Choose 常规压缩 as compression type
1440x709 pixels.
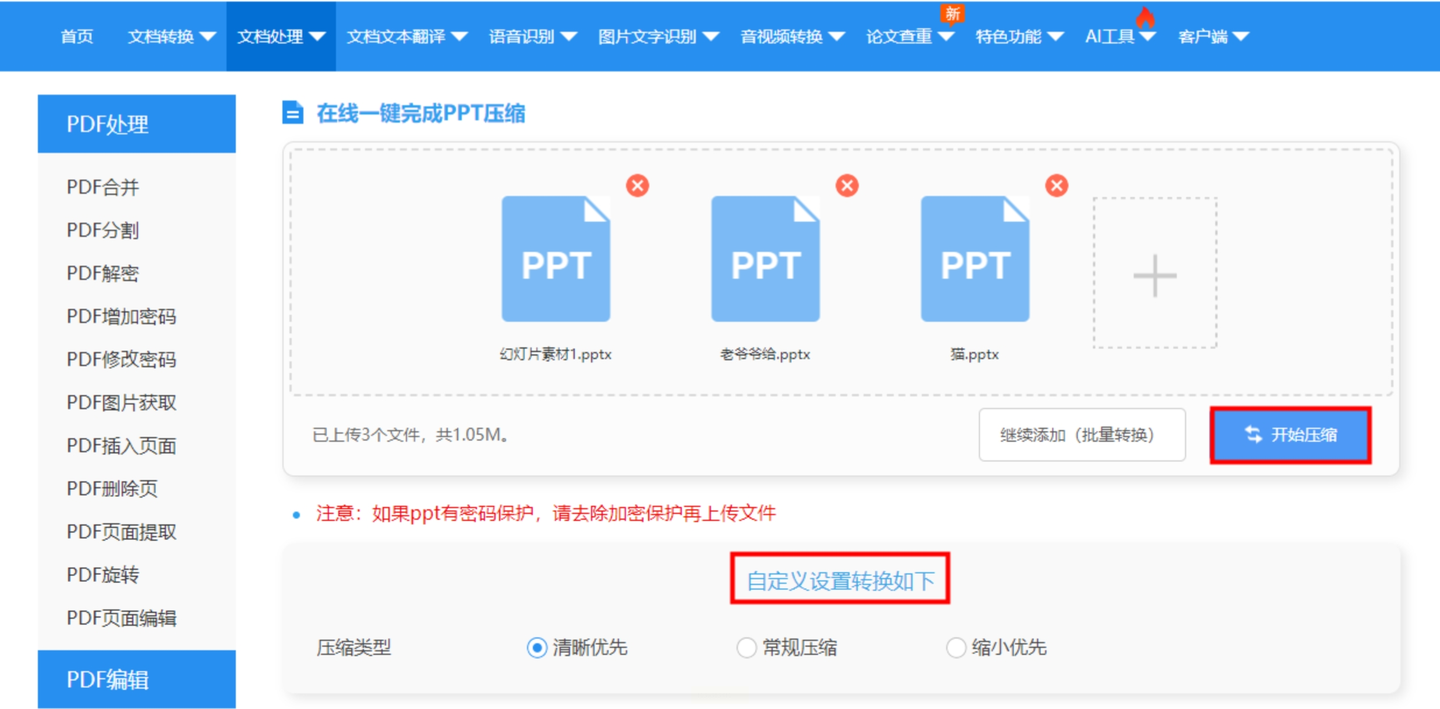coord(747,647)
